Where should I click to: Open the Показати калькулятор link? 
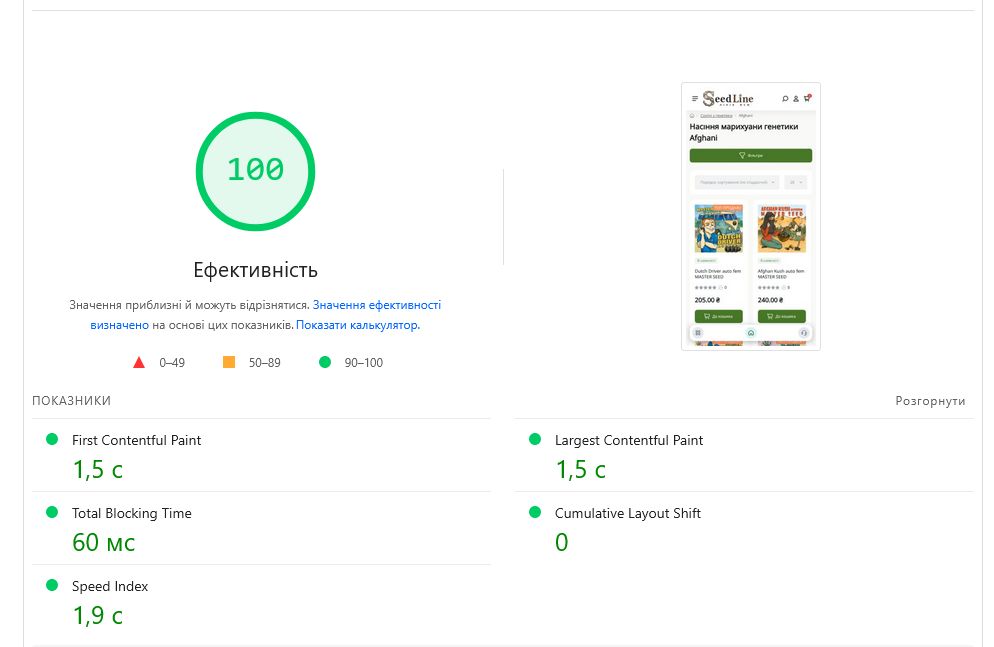tap(357, 325)
